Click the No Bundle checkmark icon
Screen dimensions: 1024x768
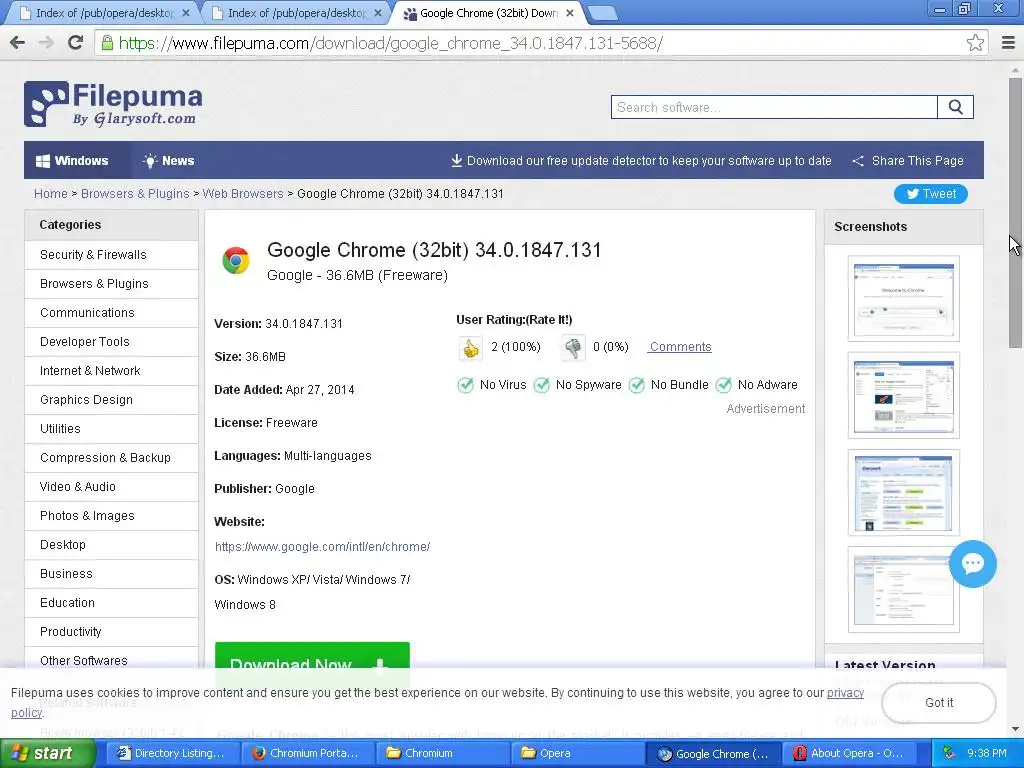(636, 385)
